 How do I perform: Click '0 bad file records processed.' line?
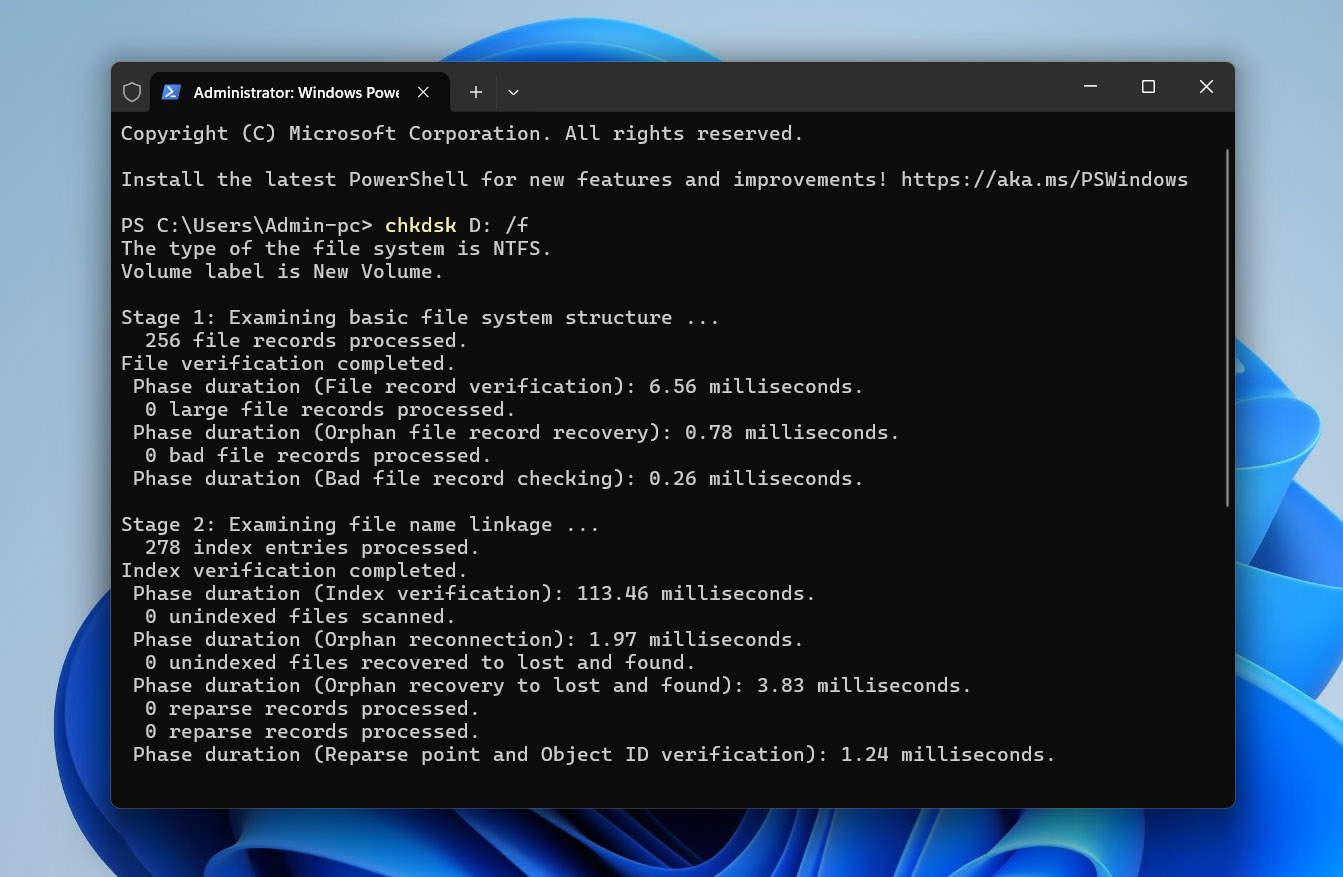(318, 456)
